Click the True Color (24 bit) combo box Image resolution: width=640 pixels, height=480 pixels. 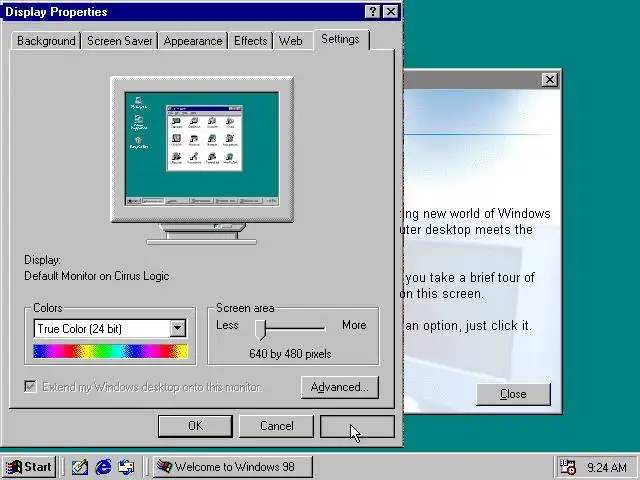(110, 329)
